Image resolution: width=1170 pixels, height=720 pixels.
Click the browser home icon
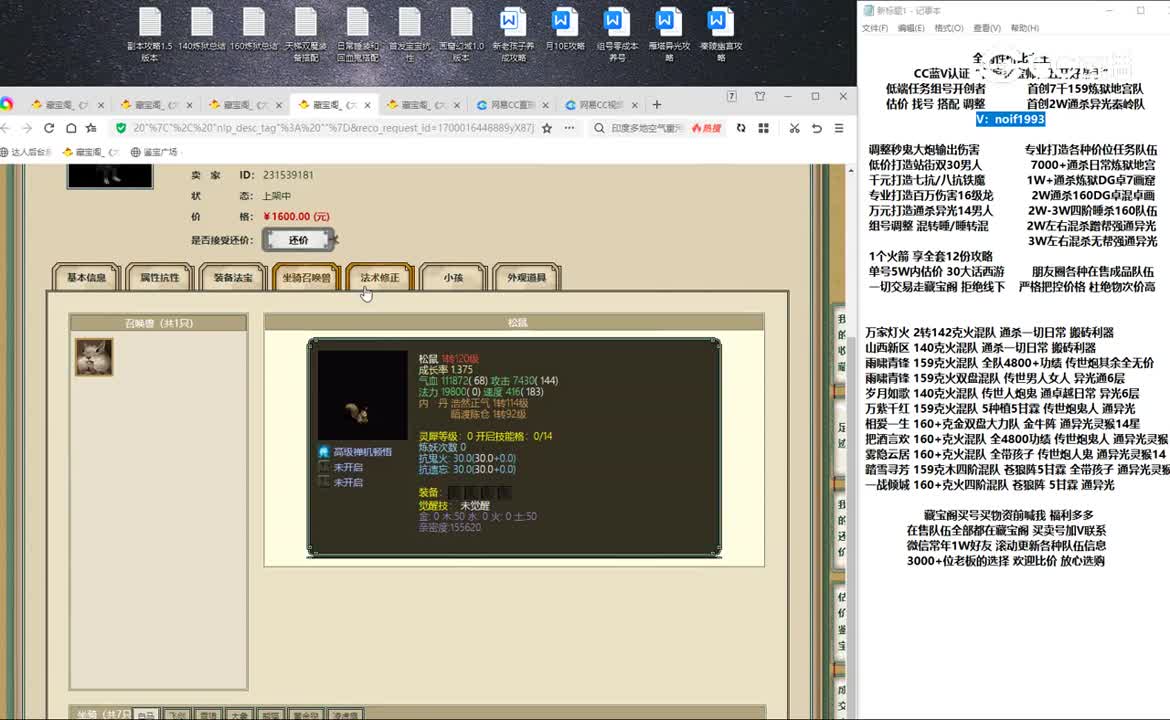(71, 128)
